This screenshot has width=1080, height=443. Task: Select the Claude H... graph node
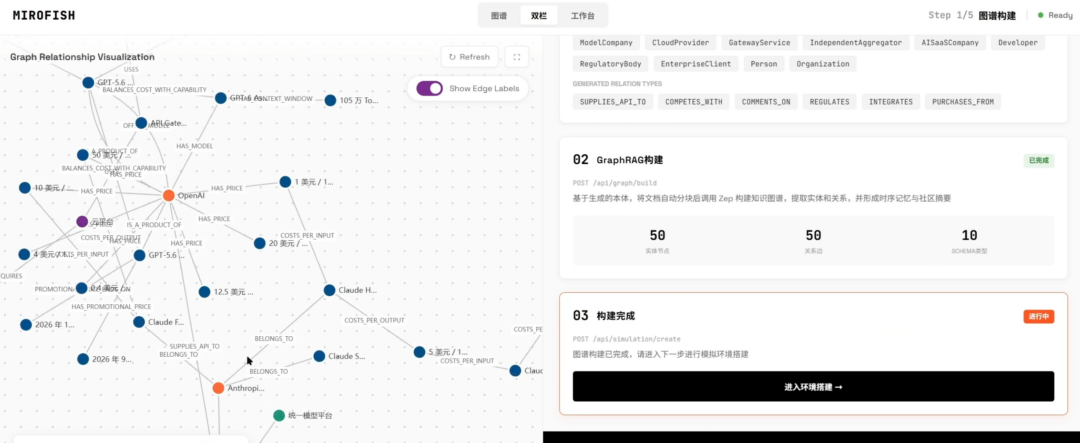(329, 291)
